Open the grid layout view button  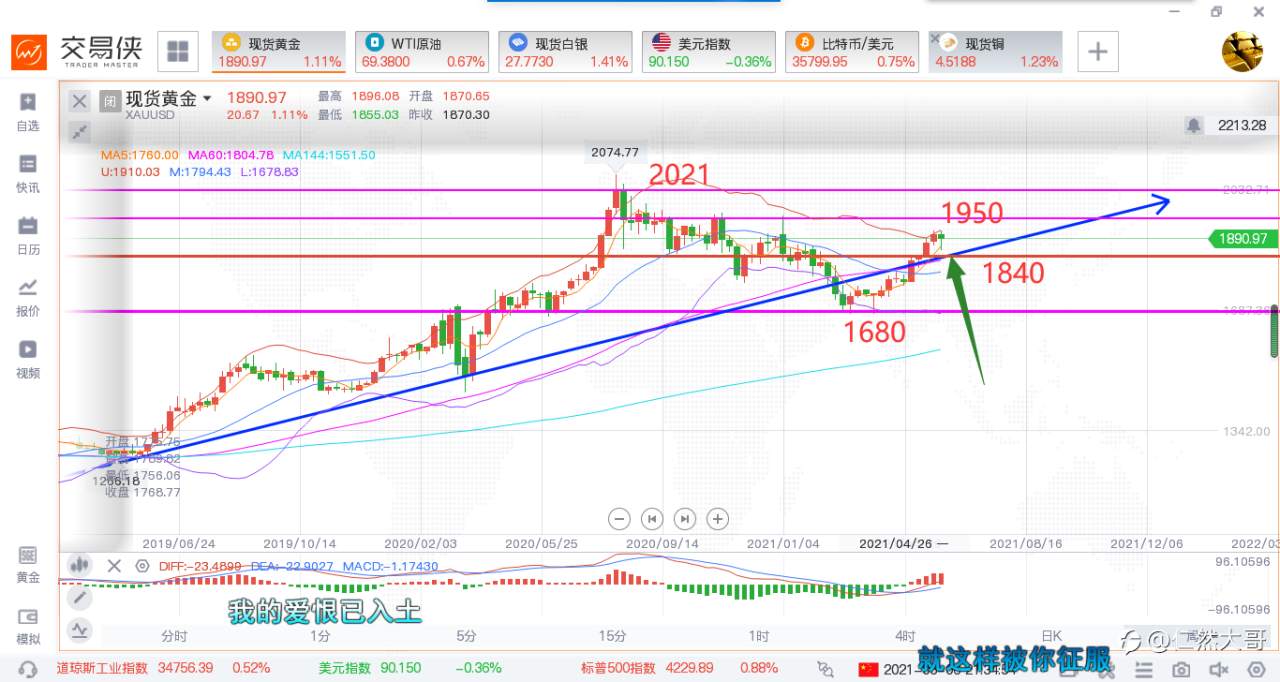point(178,51)
